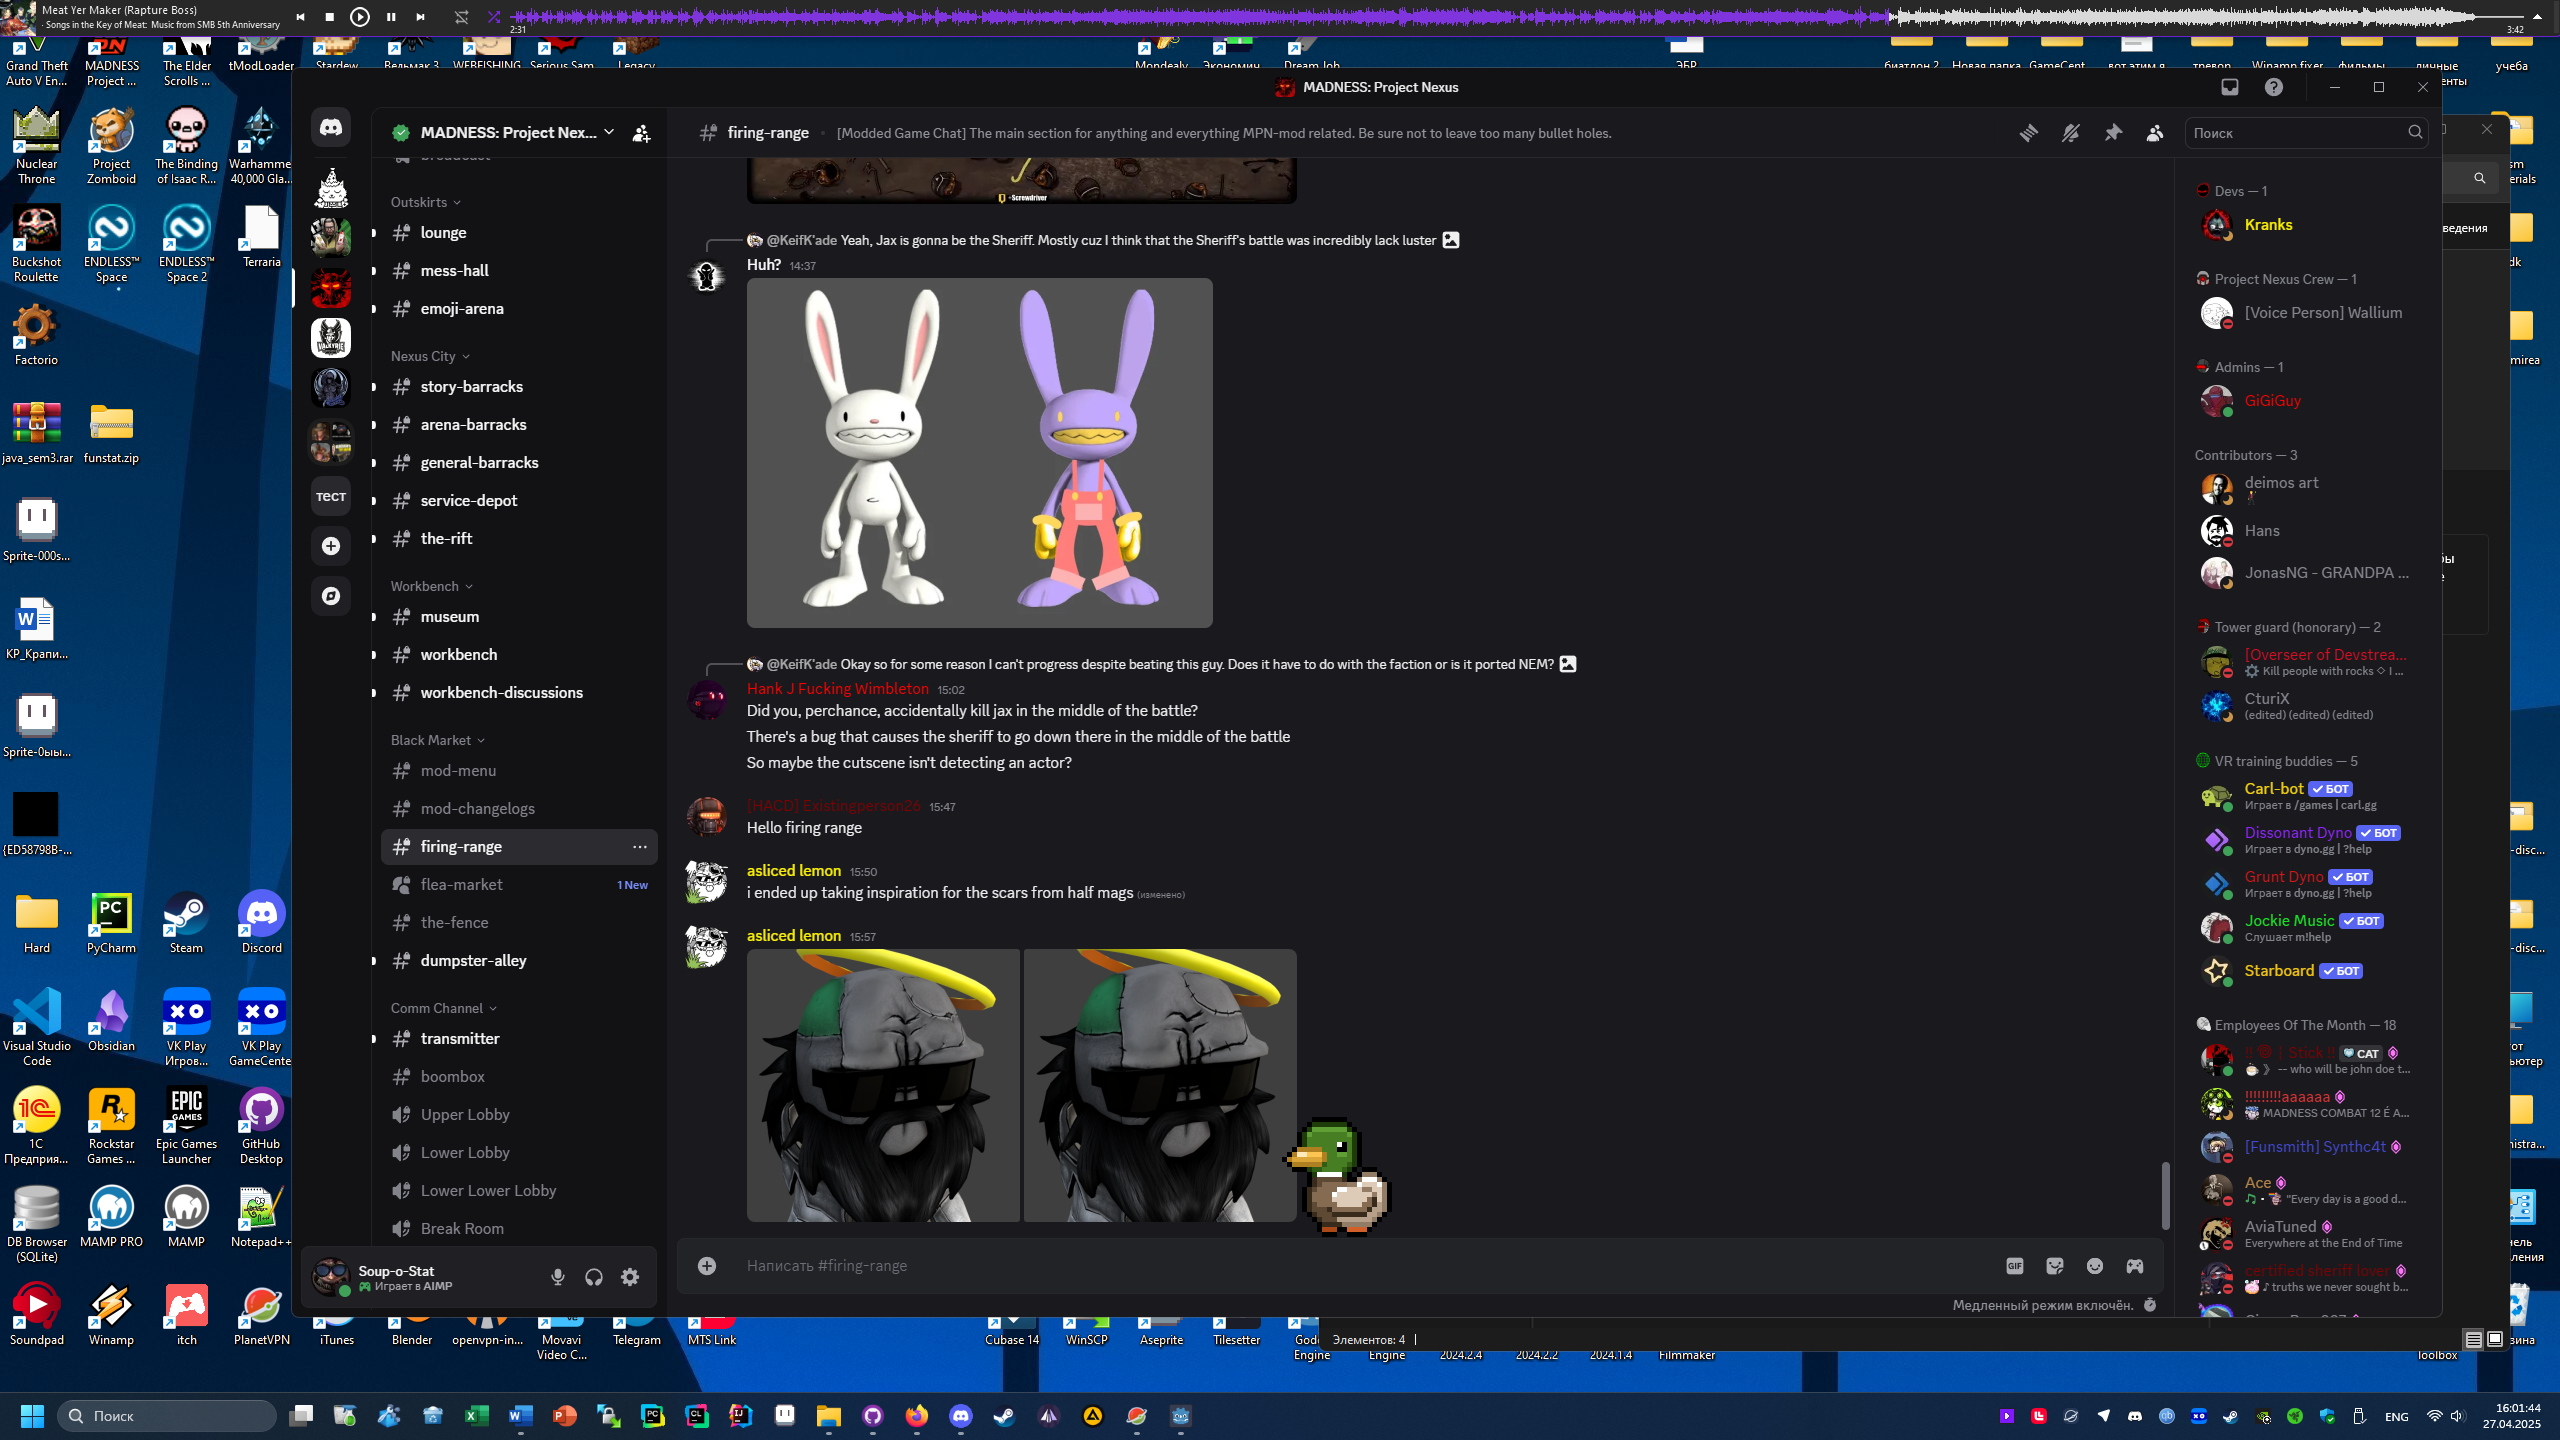The width and height of the screenshot is (2560, 1440).
Task: Open threads icon in channel header
Action: click(x=2028, y=133)
